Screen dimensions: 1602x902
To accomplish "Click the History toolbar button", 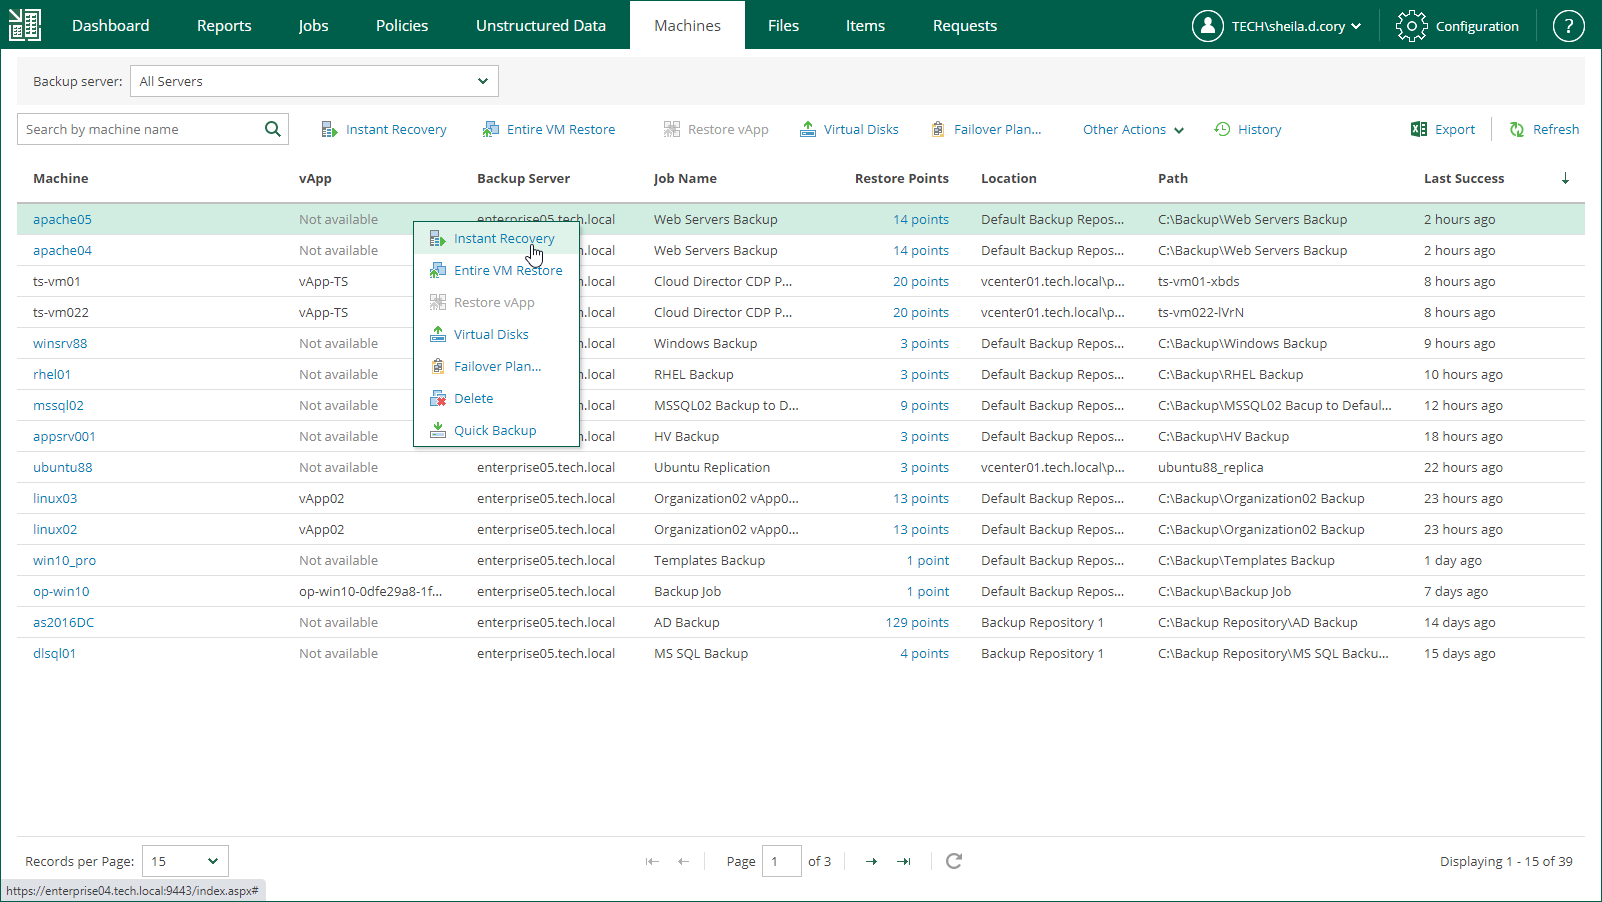I will (1247, 129).
